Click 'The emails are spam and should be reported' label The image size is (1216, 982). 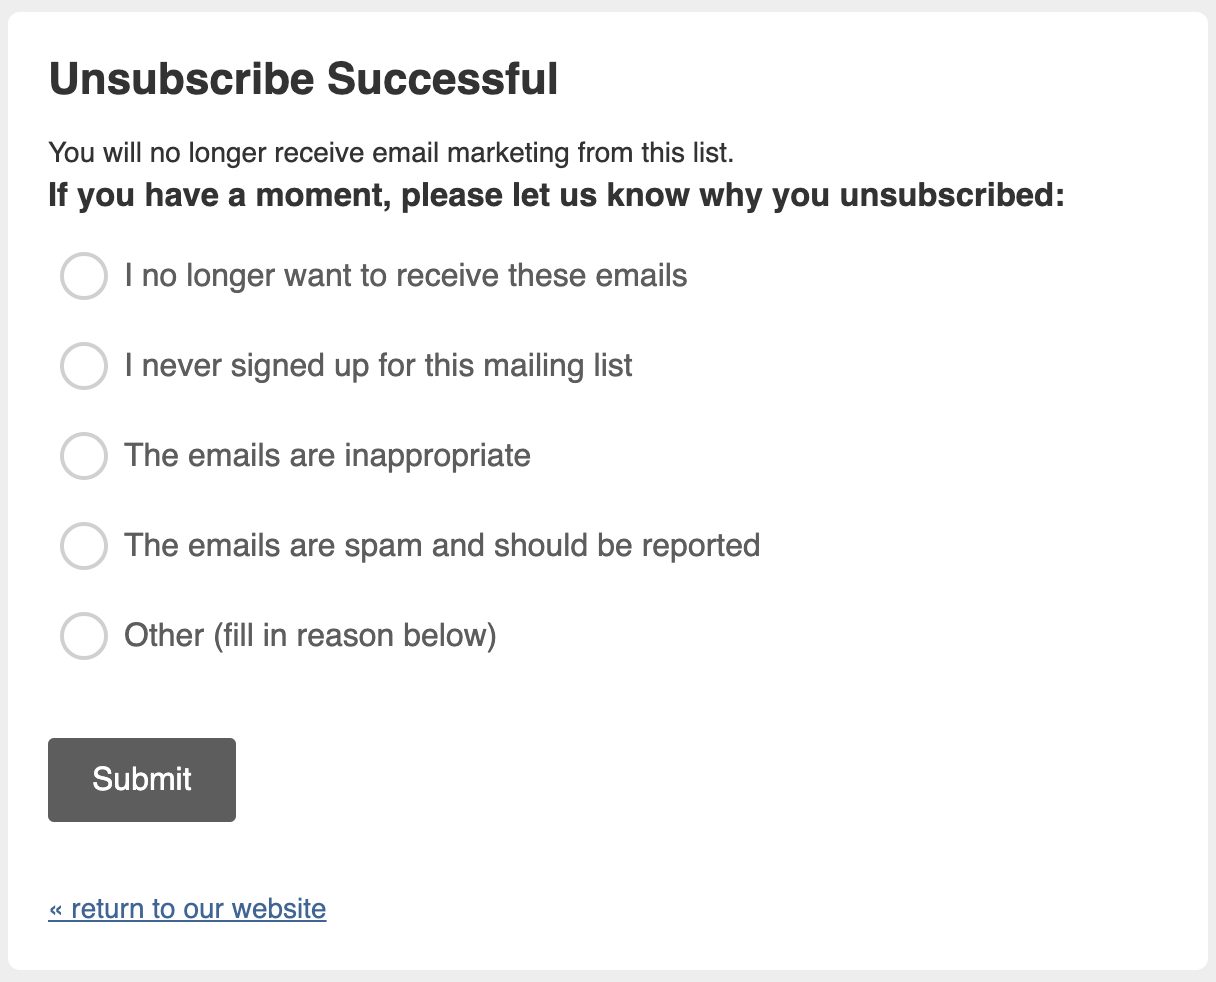(x=441, y=546)
